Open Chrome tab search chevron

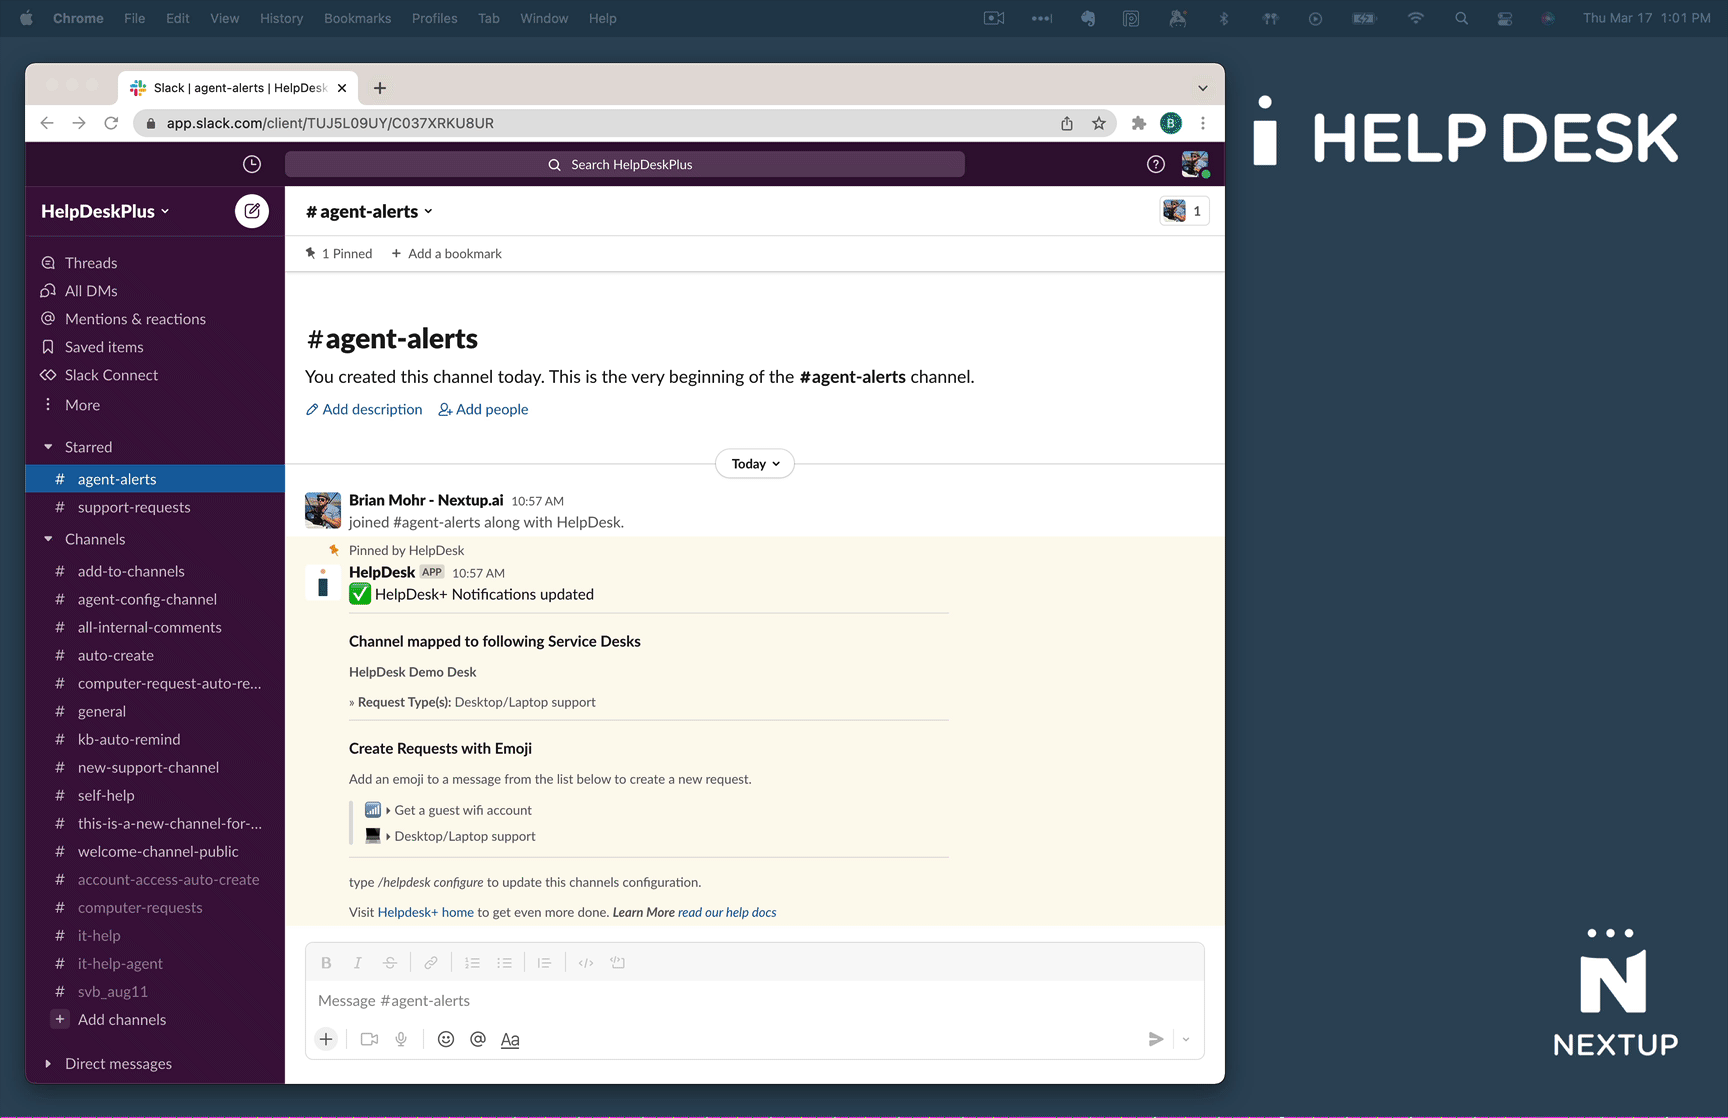coord(1203,88)
